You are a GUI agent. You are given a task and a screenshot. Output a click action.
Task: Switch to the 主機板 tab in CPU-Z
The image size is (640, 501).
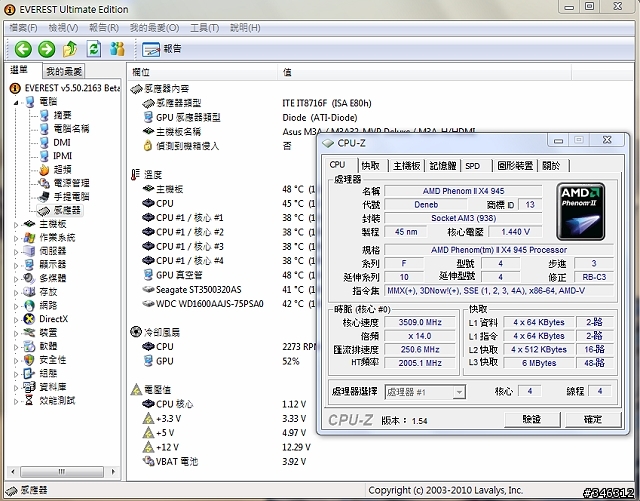point(407,165)
